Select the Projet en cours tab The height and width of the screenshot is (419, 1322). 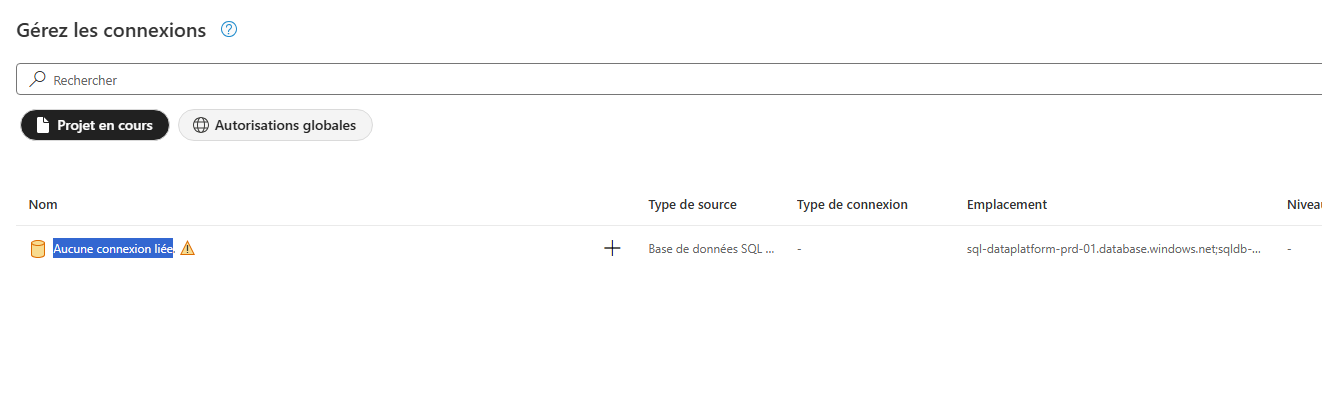(95, 125)
